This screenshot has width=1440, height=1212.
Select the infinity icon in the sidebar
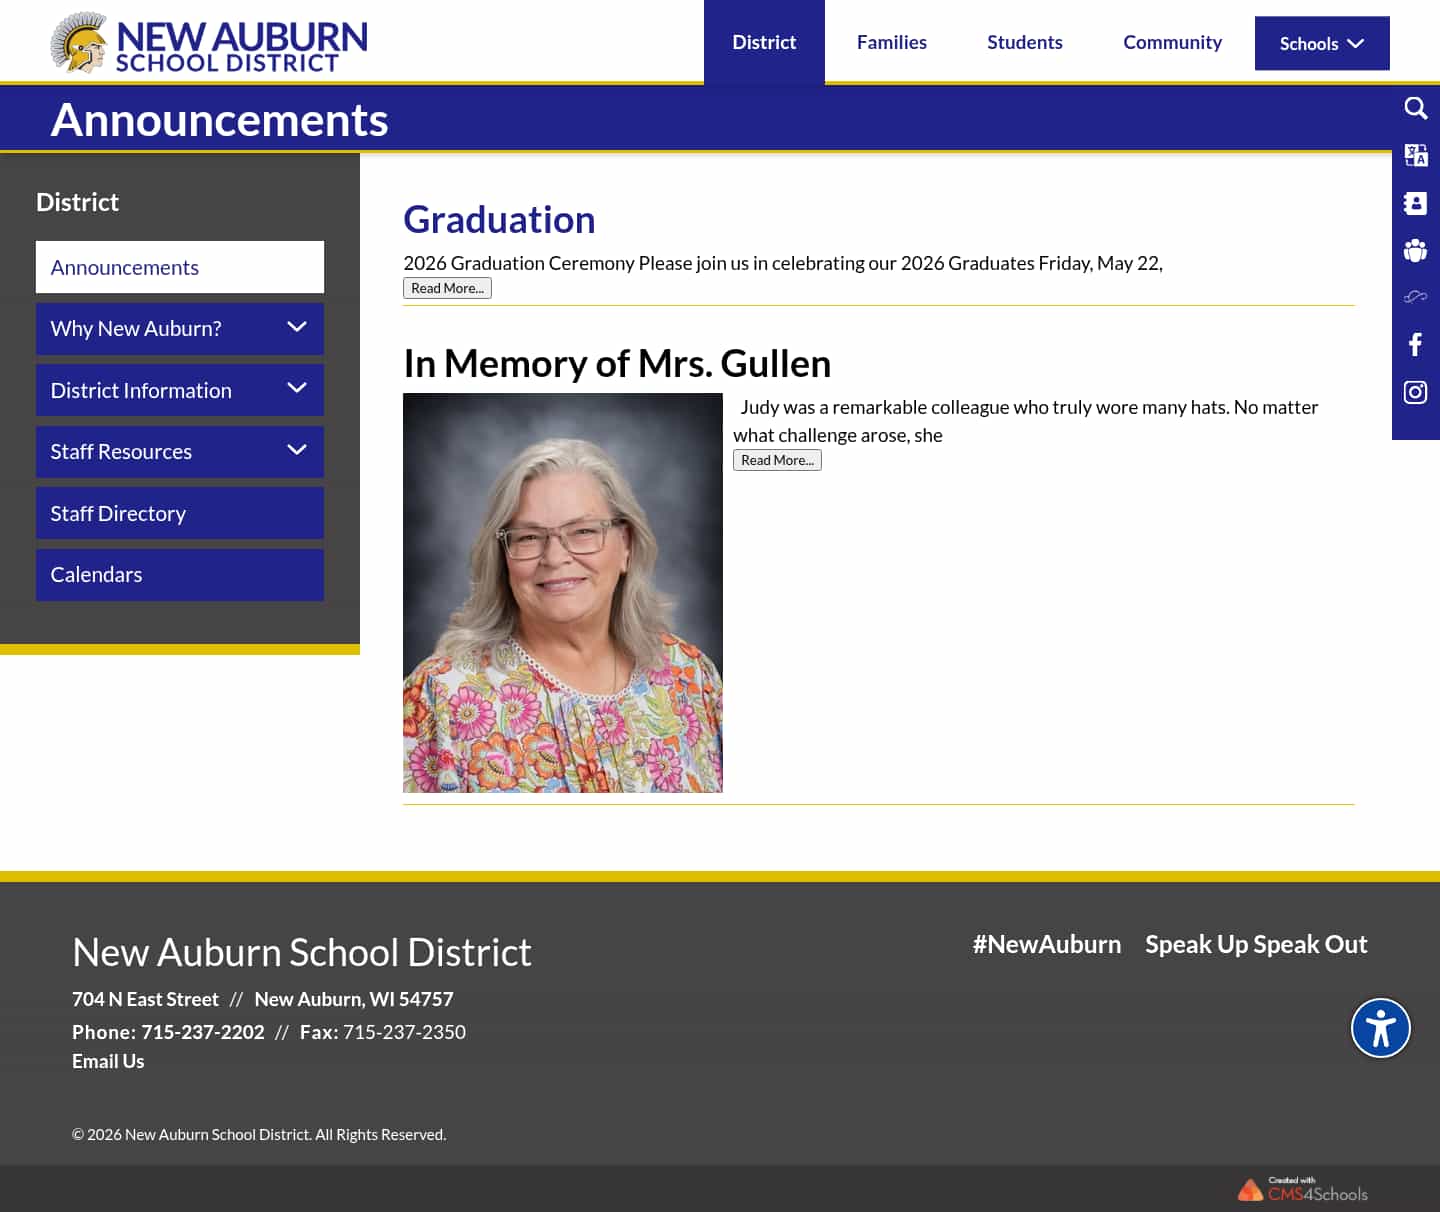(x=1415, y=296)
